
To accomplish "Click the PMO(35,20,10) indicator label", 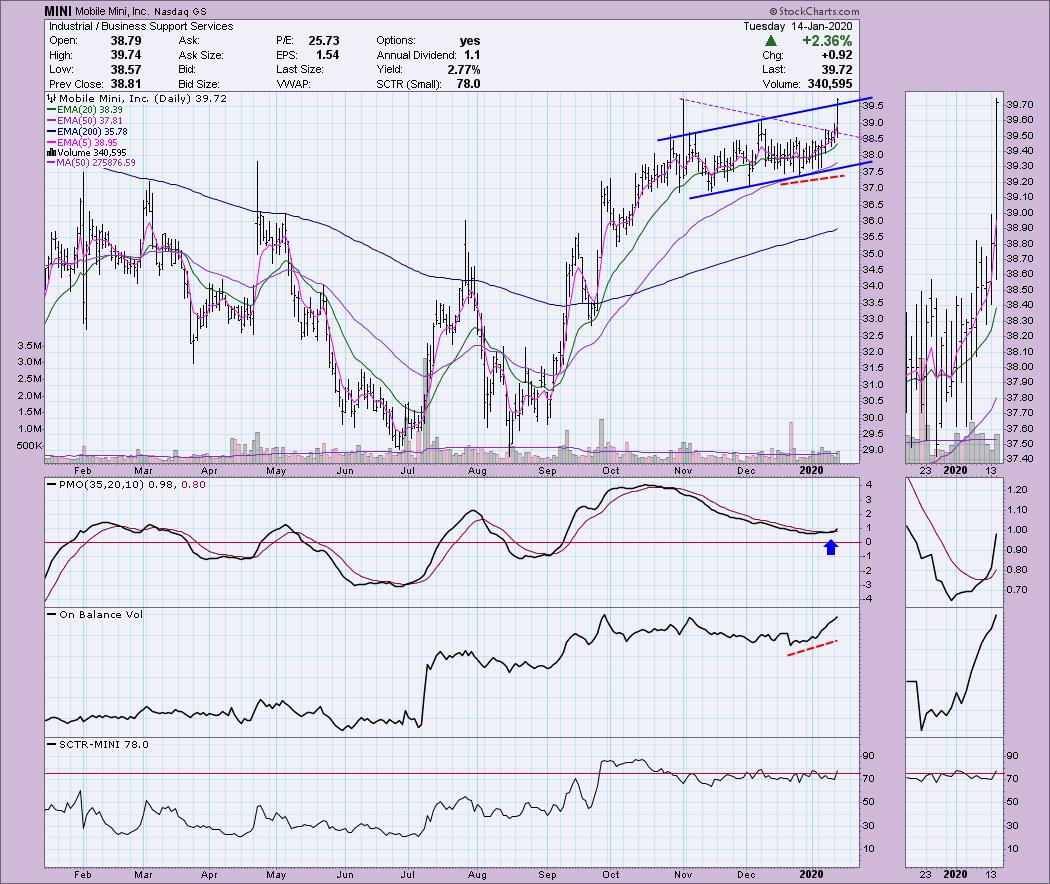I will pyautogui.click(x=125, y=484).
